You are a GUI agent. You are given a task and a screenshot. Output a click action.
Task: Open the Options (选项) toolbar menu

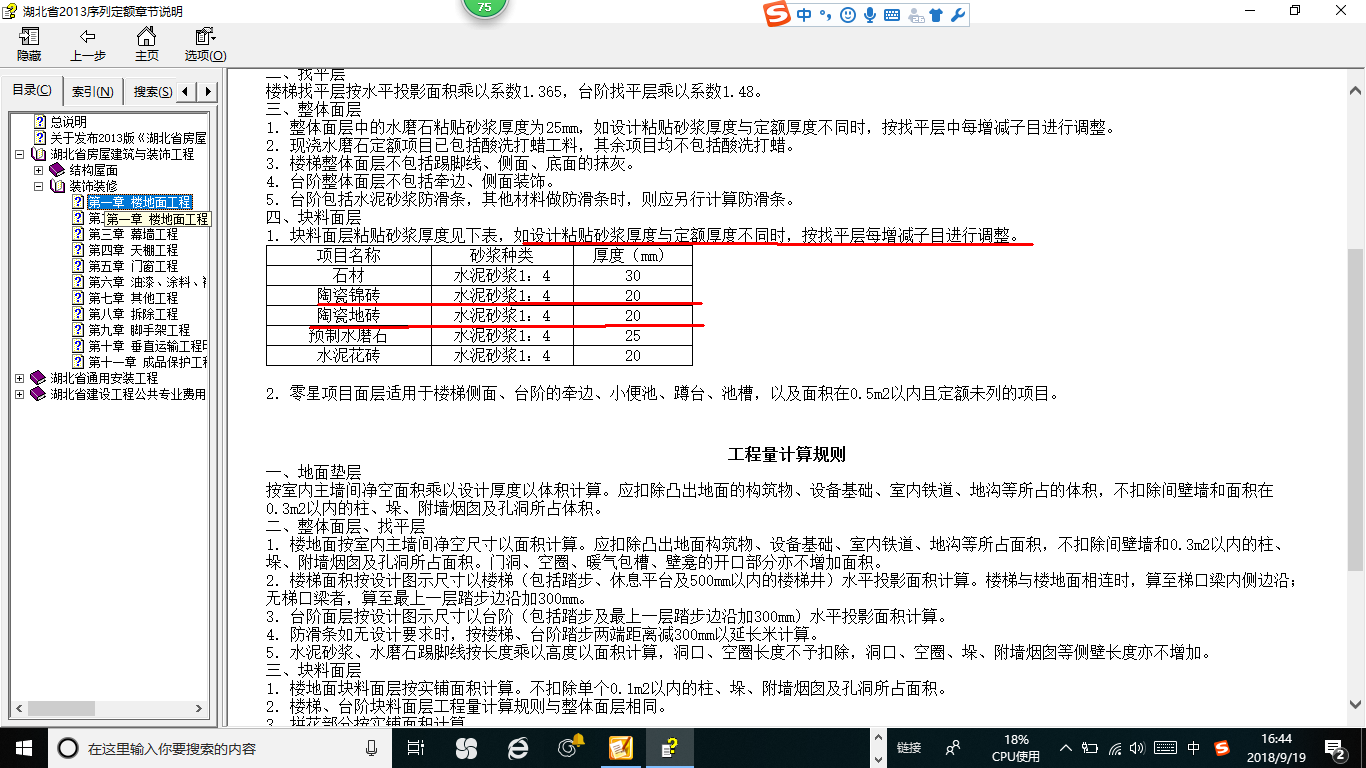coord(205,44)
